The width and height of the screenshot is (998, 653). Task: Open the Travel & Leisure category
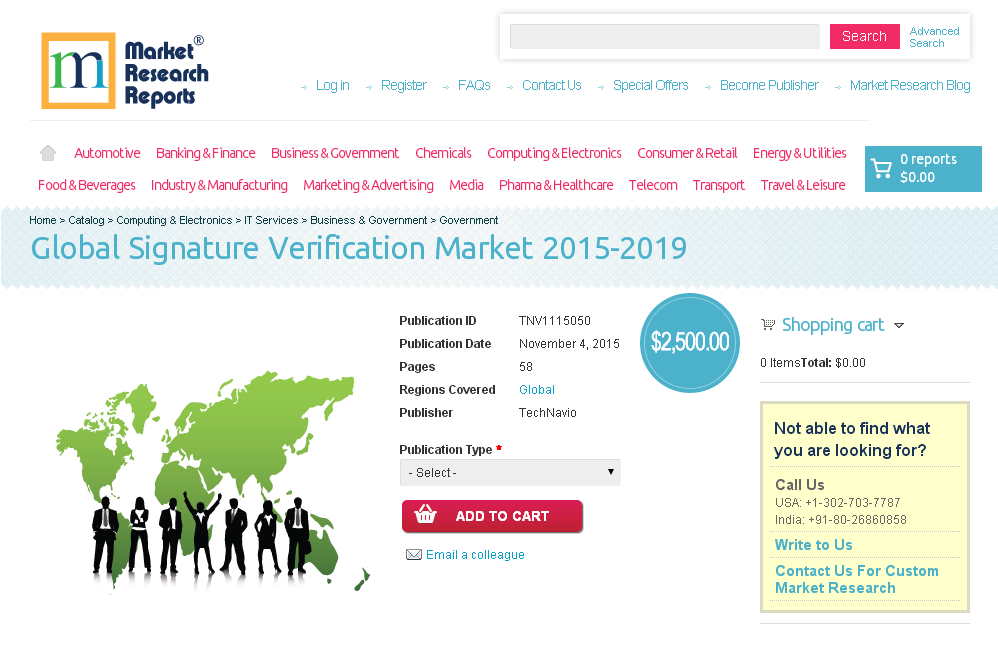(x=803, y=185)
